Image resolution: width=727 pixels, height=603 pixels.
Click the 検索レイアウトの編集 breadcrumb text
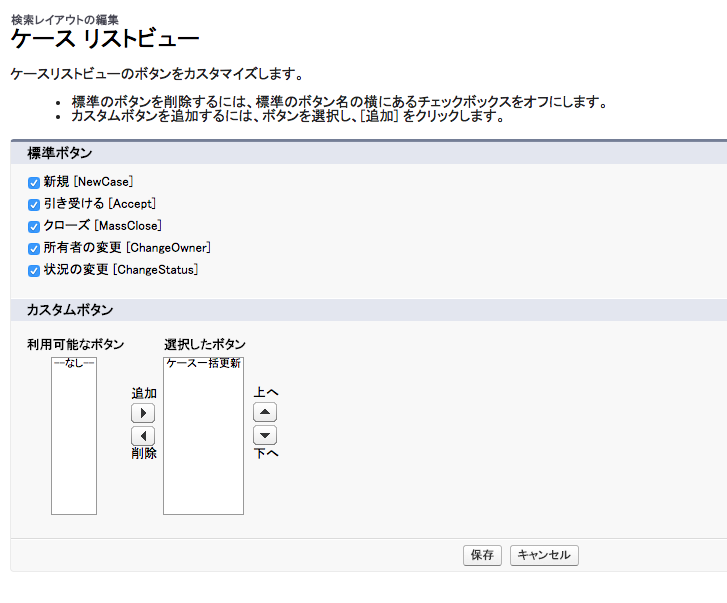pos(65,20)
